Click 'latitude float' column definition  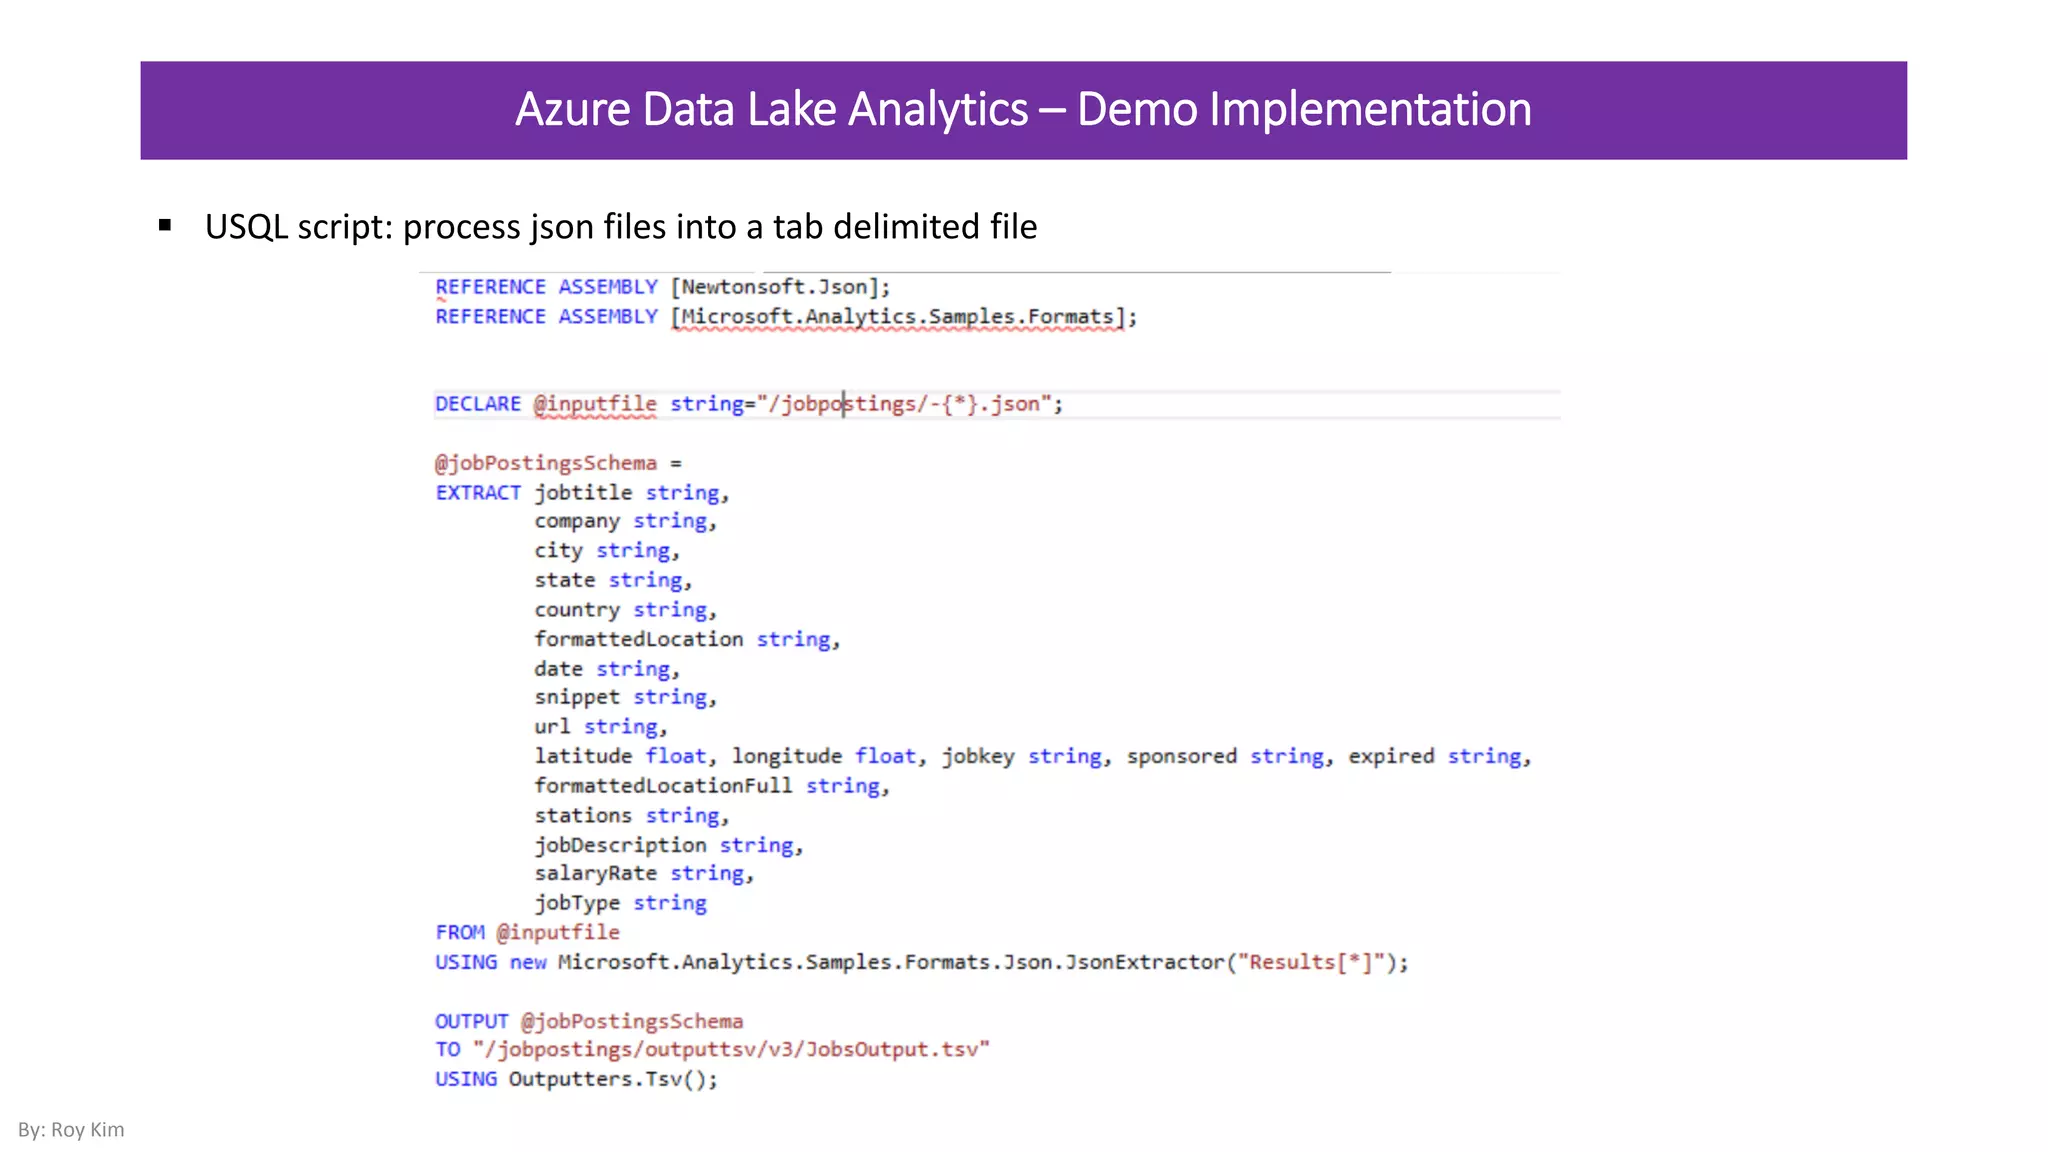coord(620,757)
